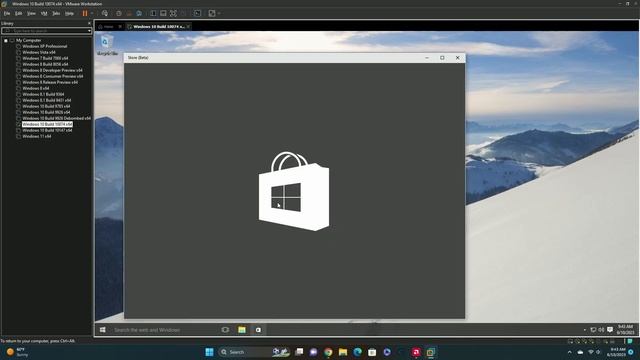The height and width of the screenshot is (360, 640).
Task: Open the View menu in VMware
Action: click(31, 13)
